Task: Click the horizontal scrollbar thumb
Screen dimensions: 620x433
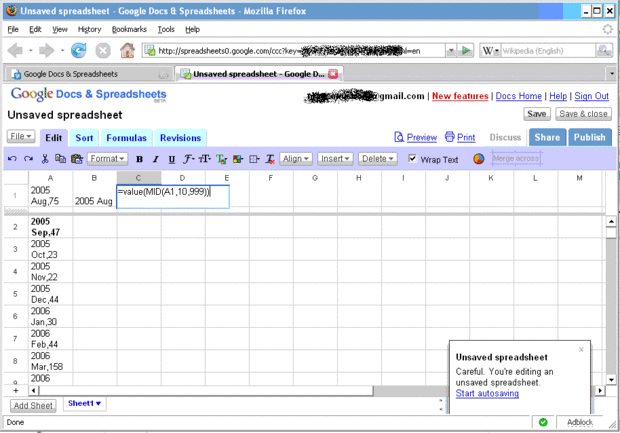Action: pyautogui.click(x=206, y=391)
